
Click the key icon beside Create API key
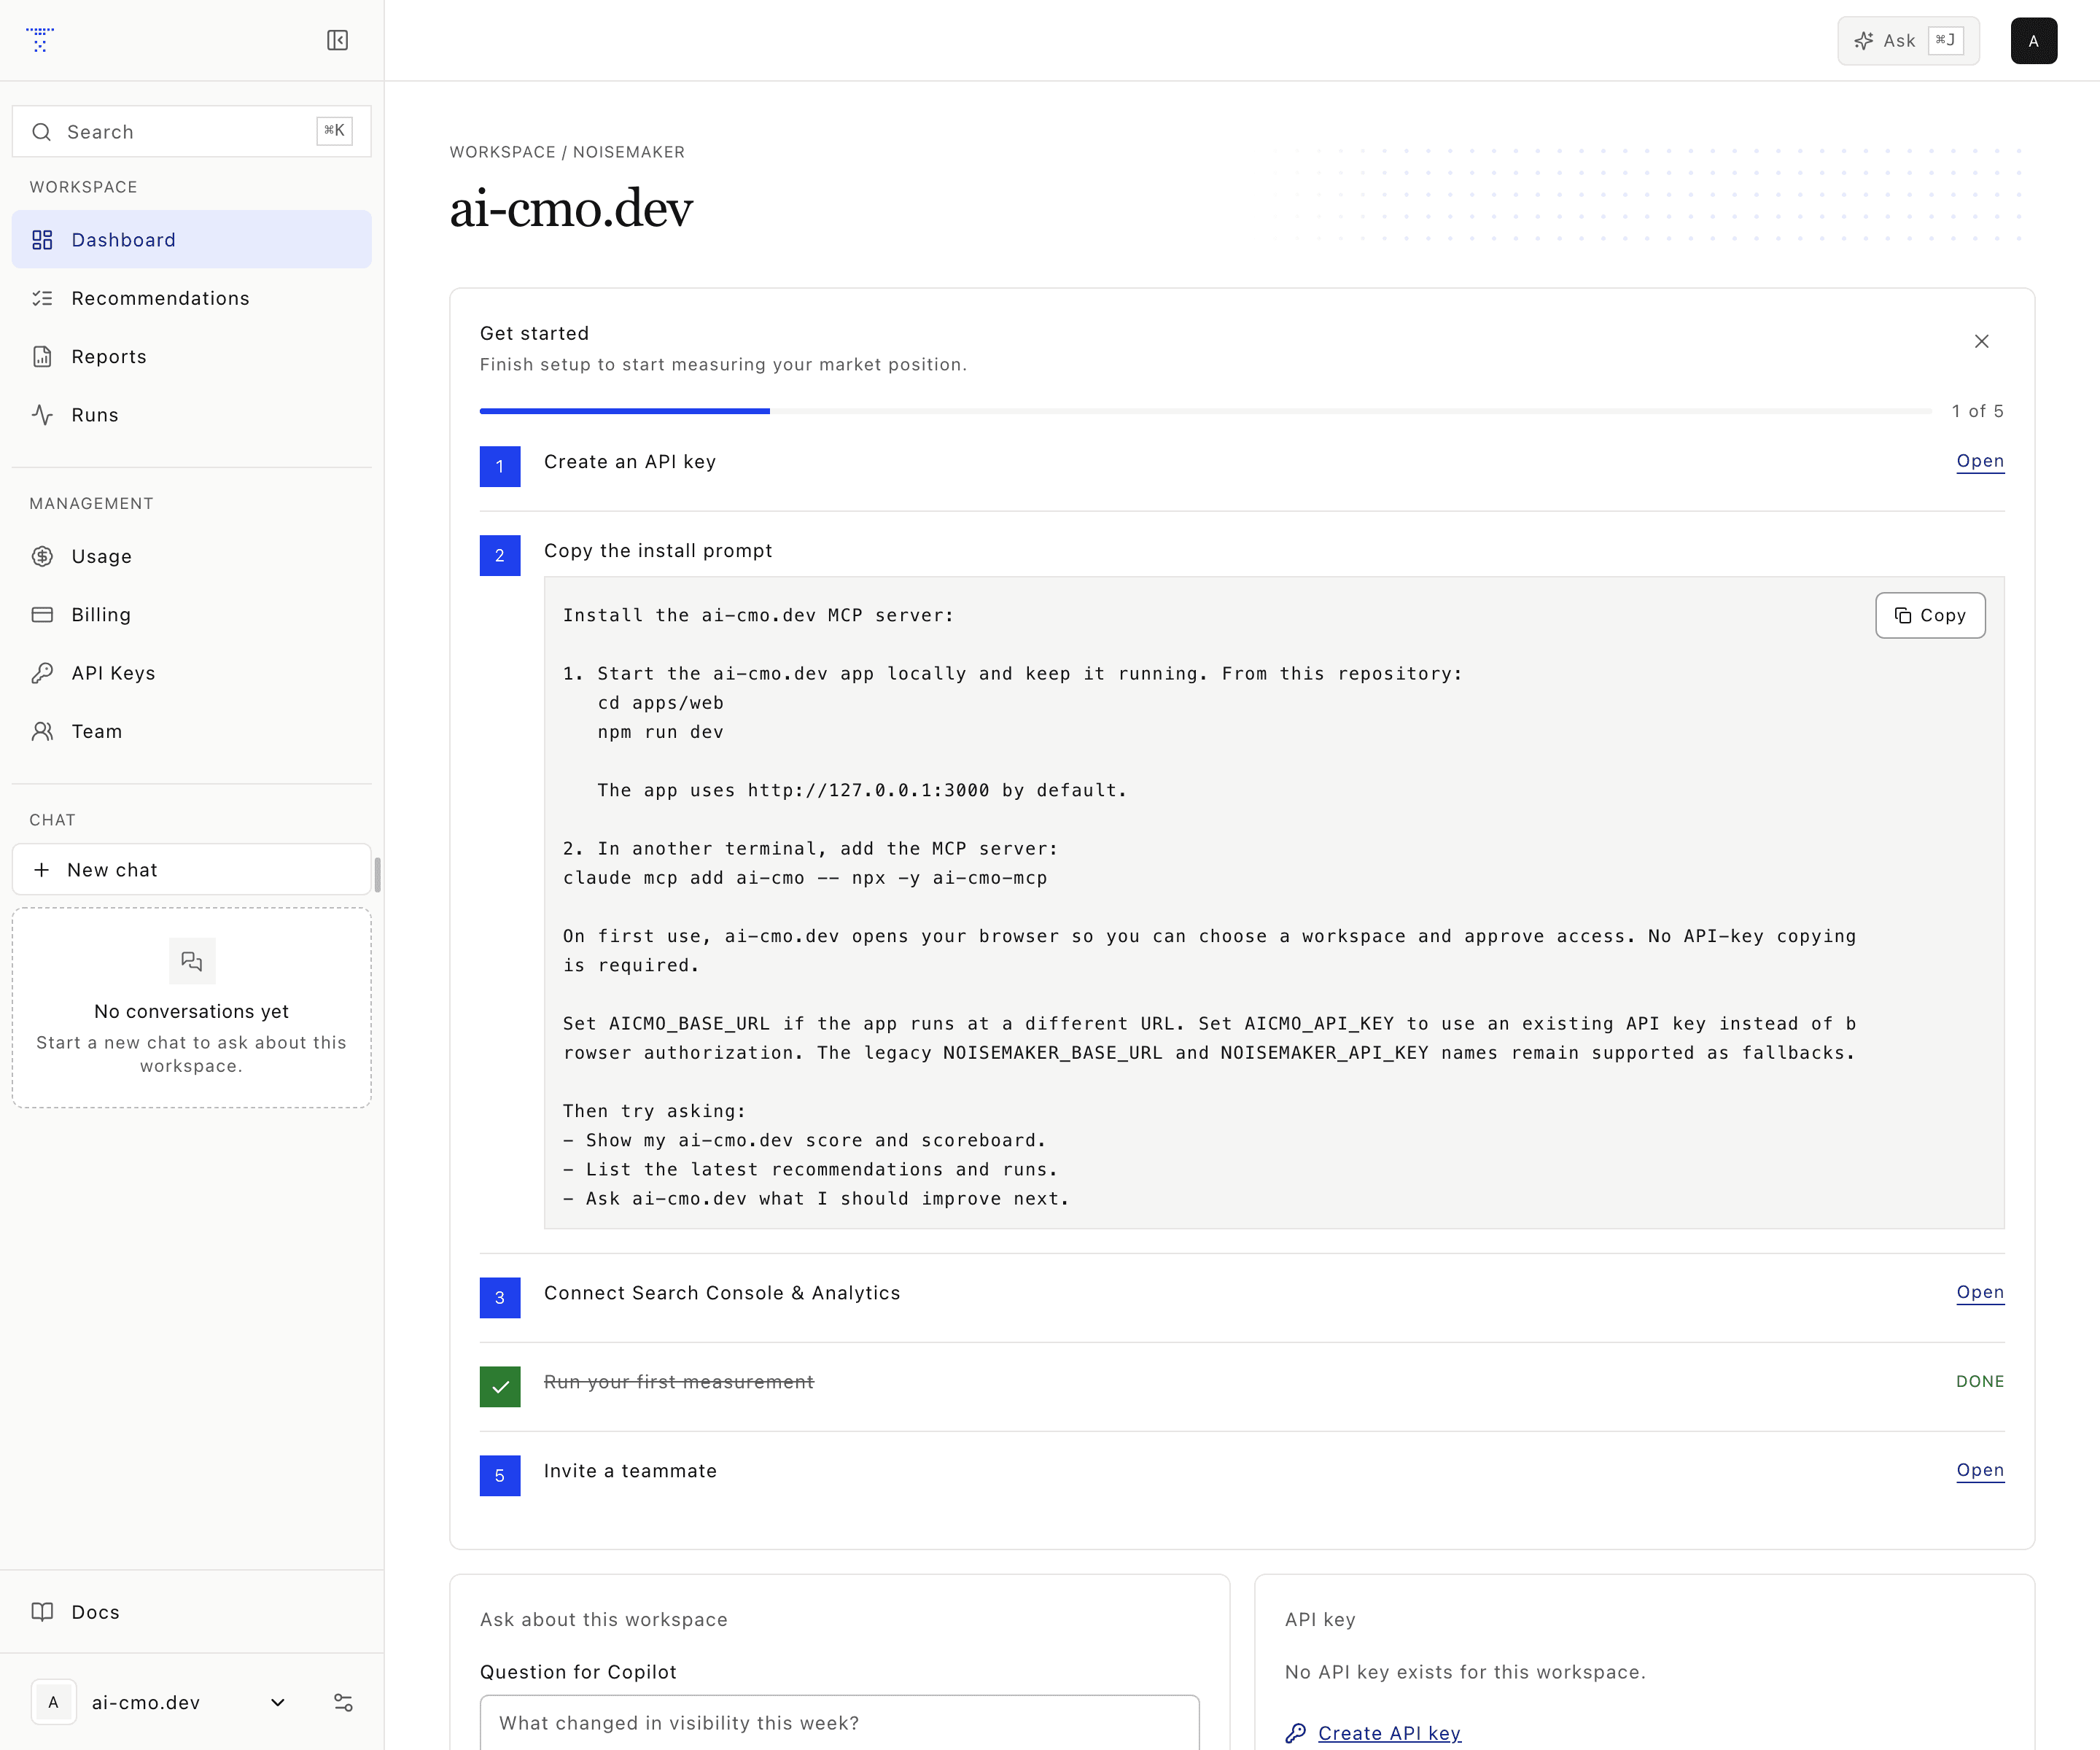[1296, 1734]
